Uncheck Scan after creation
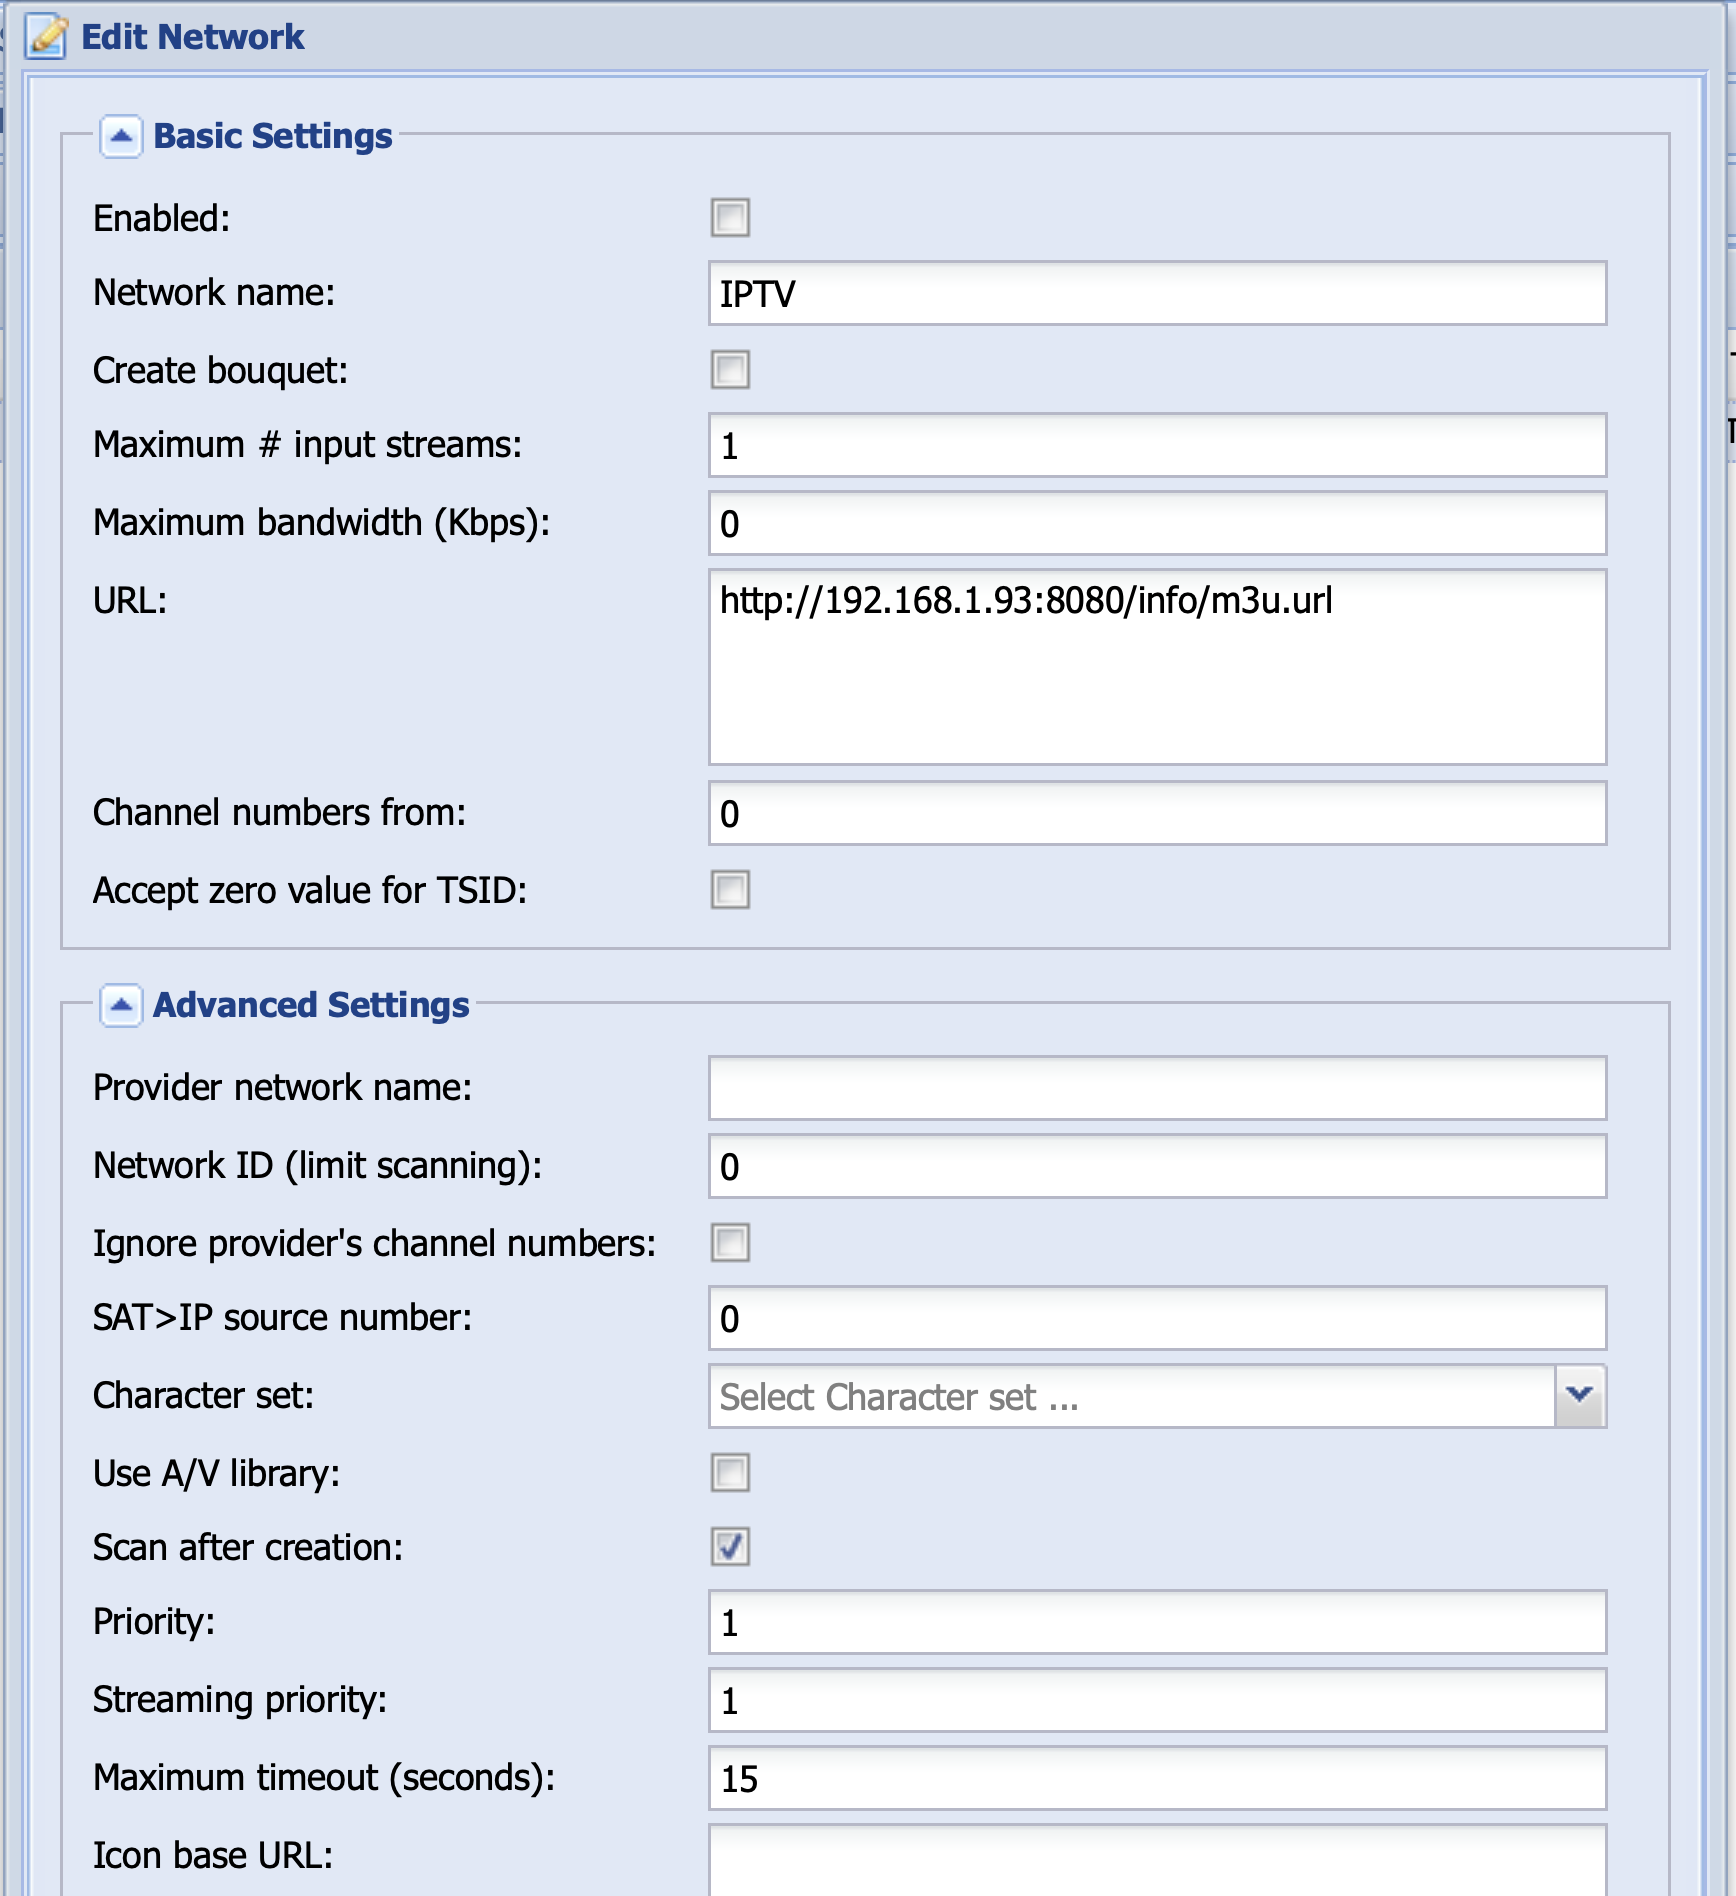This screenshot has width=1736, height=1896. [729, 1547]
